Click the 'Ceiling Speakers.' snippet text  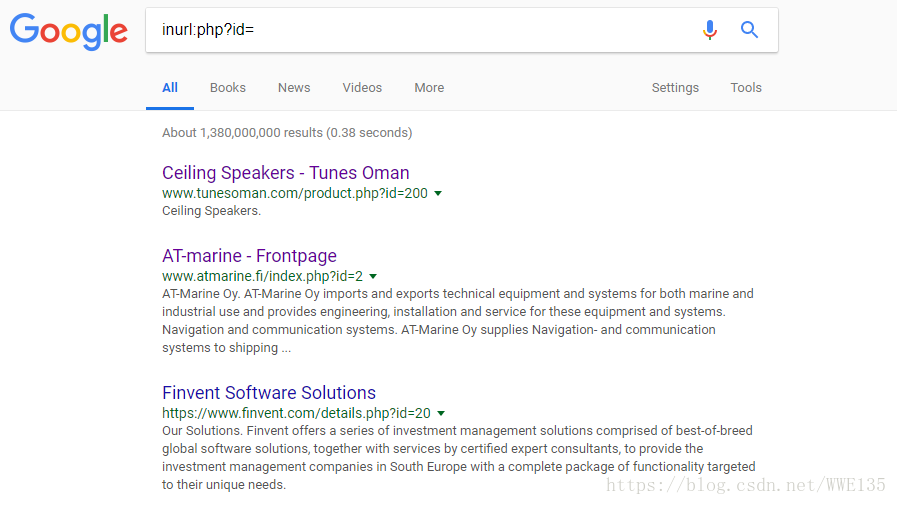211,210
